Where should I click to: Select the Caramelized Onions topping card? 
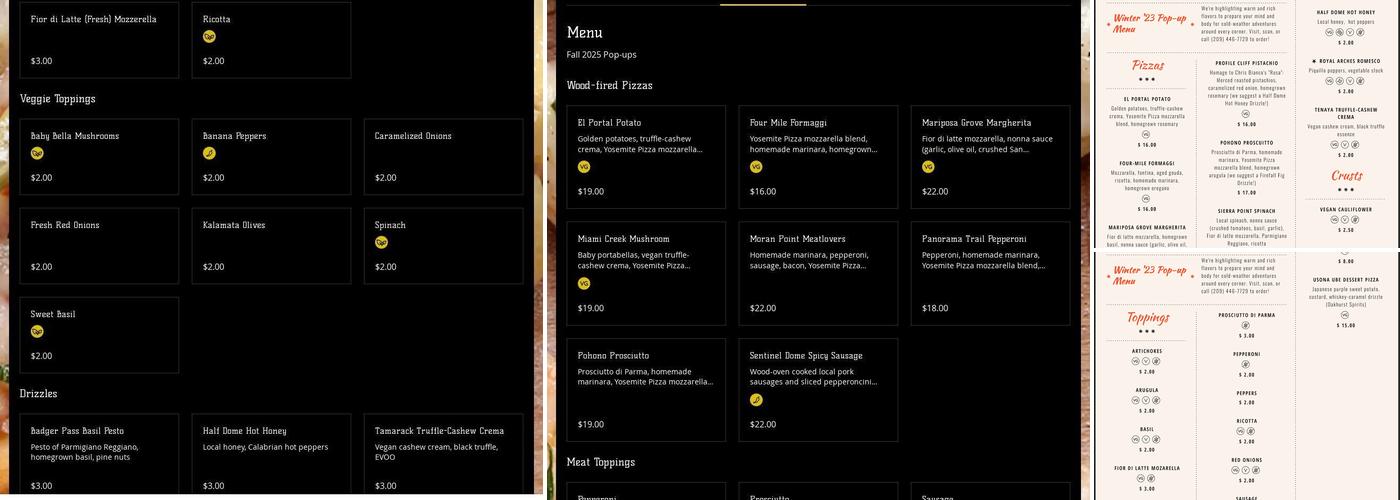click(444, 157)
